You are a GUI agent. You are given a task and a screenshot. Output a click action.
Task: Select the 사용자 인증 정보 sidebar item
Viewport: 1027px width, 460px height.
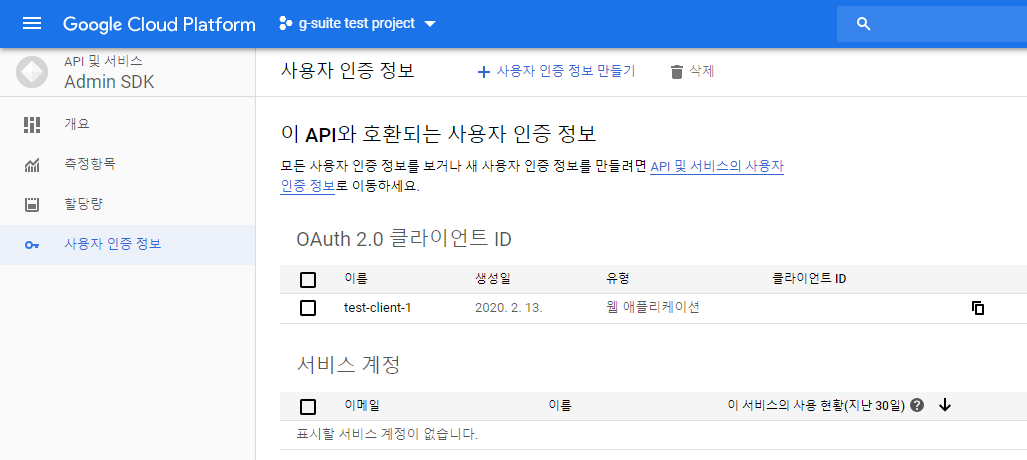tap(127, 244)
